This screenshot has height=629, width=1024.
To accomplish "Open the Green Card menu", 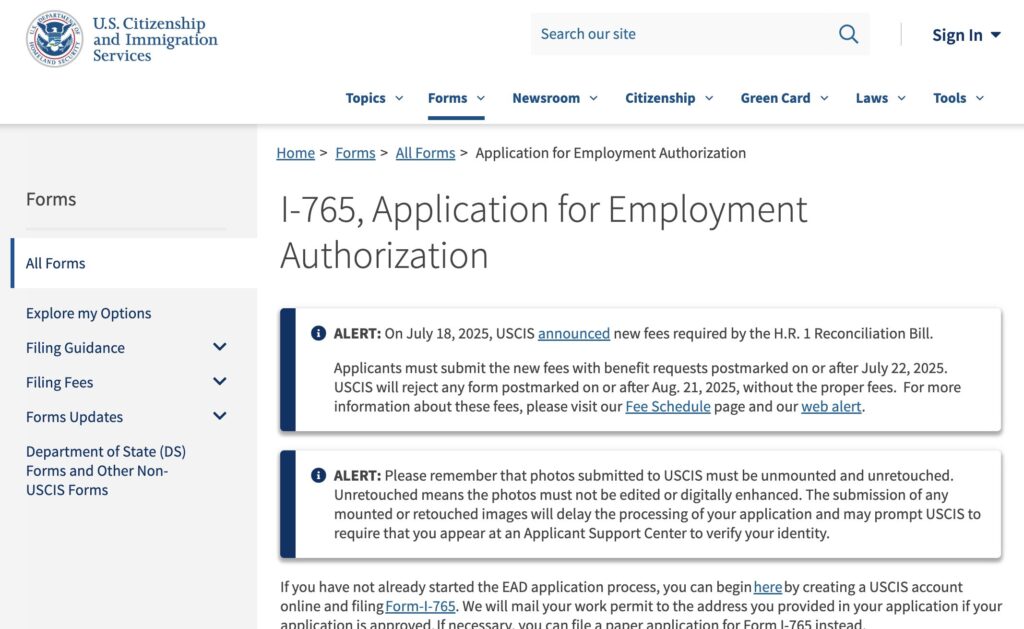I will pyautogui.click(x=784, y=98).
